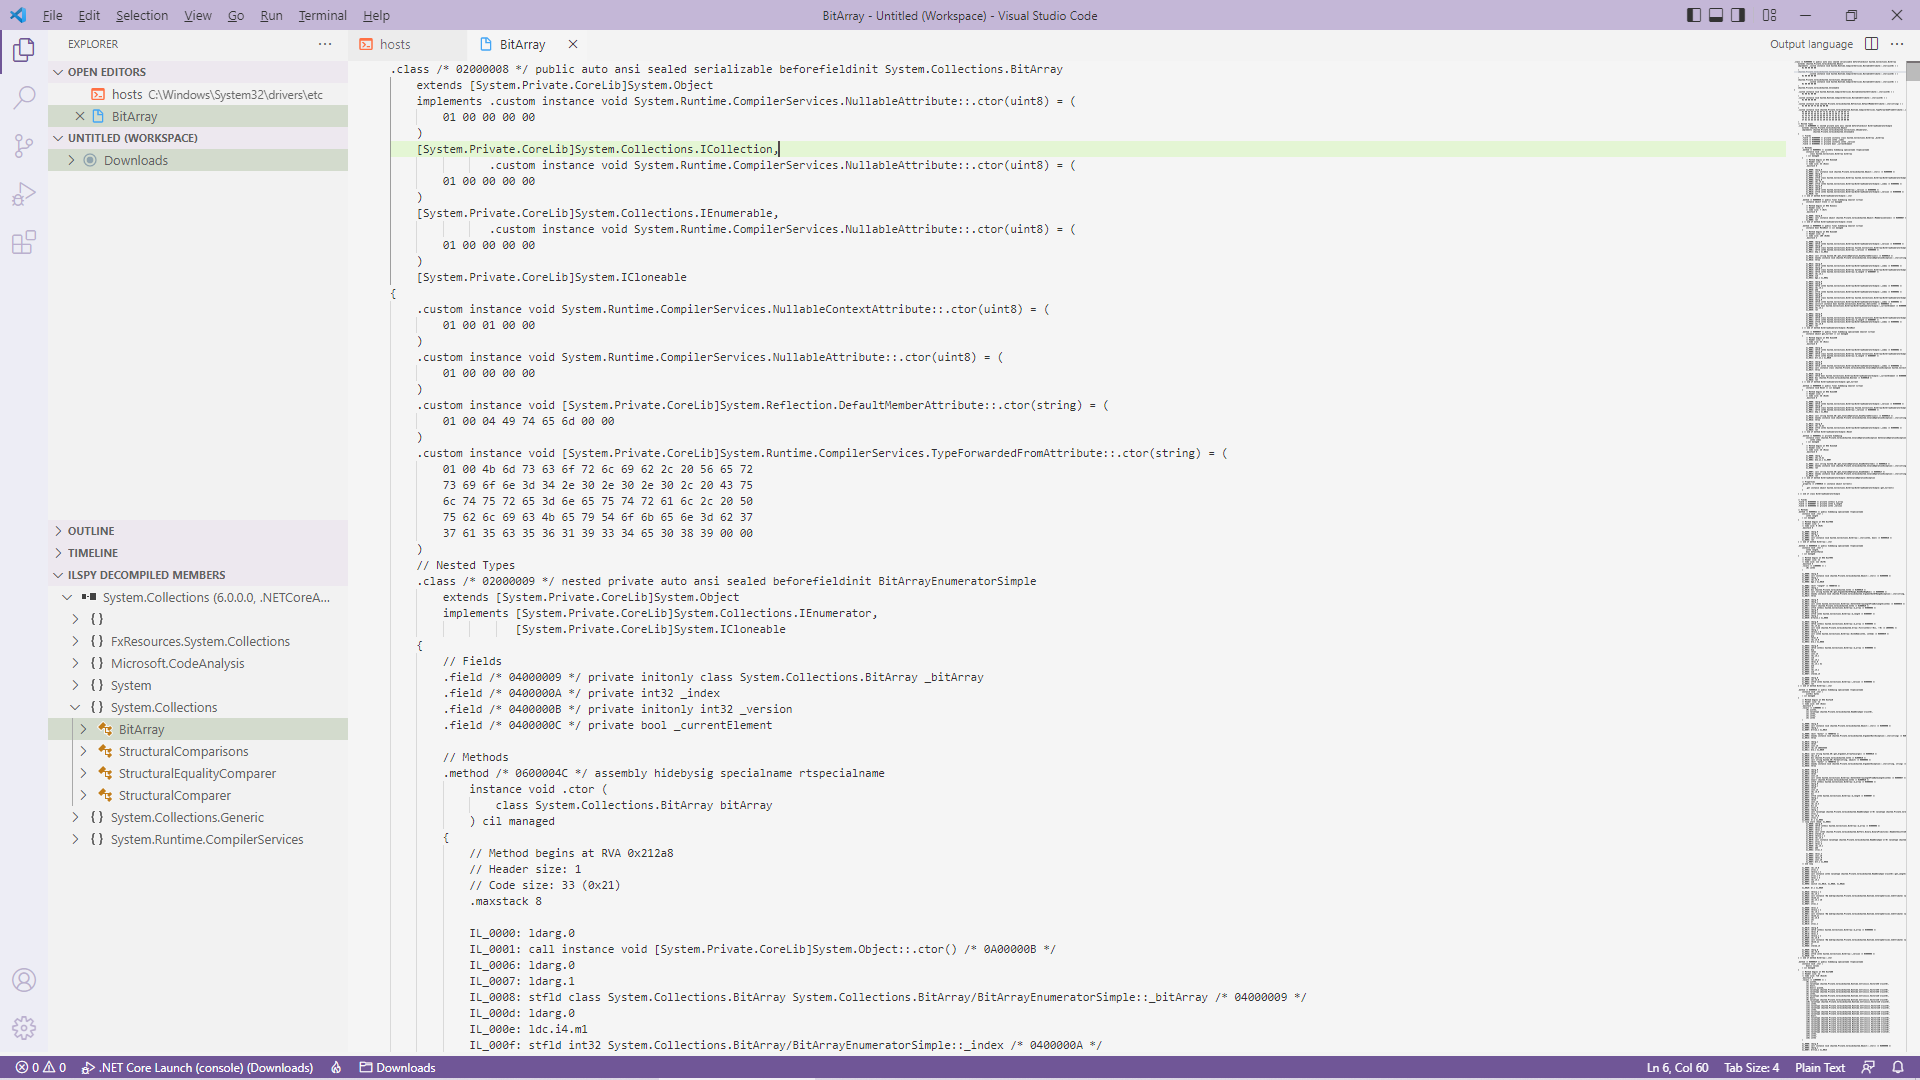Open Source Control view
Image resolution: width=1920 pixels, height=1080 pixels.
[24, 146]
